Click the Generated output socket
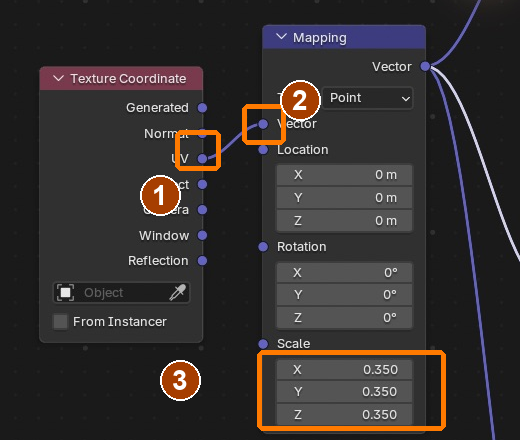The image size is (520, 440). tap(202, 108)
